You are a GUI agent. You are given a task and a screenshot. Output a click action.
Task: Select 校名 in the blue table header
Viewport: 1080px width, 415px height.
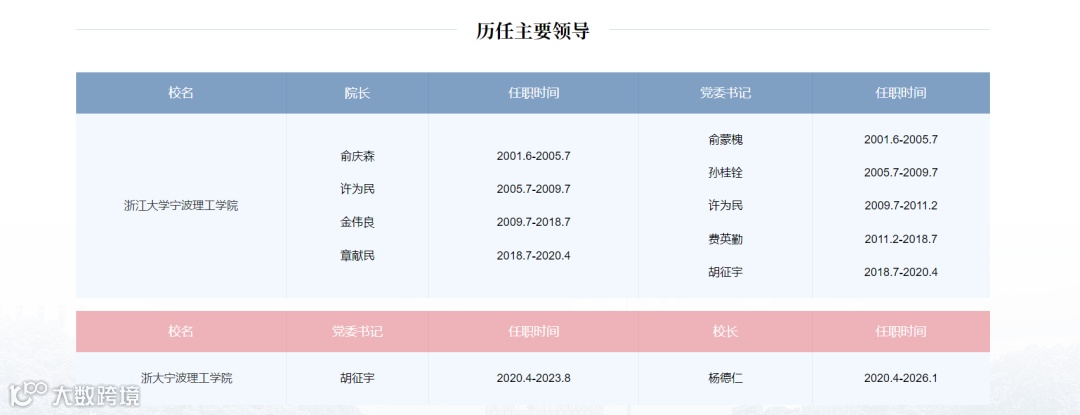point(181,93)
